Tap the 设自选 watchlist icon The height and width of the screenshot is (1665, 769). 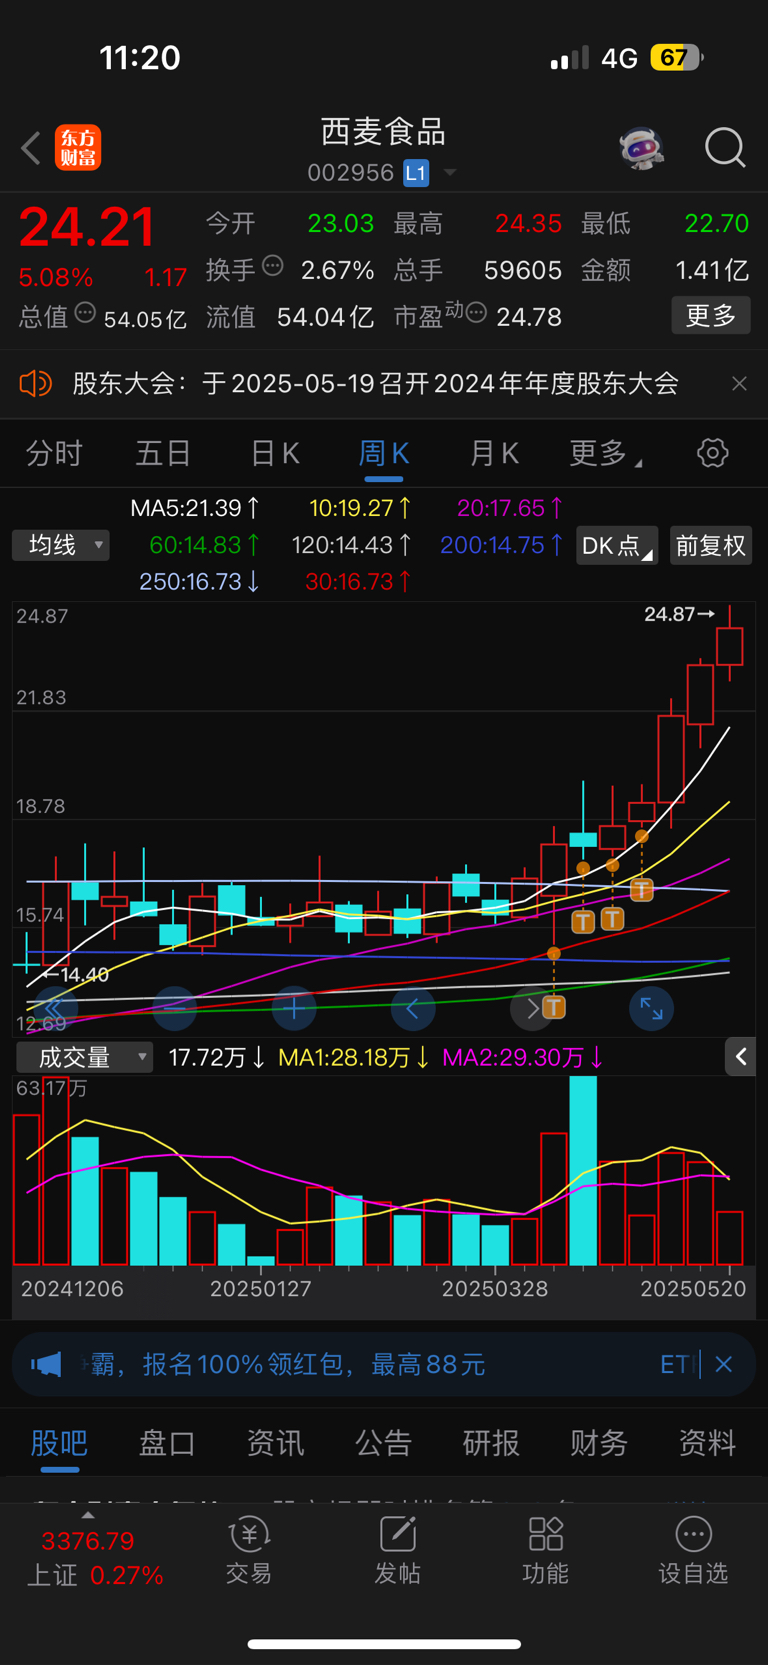(693, 1551)
